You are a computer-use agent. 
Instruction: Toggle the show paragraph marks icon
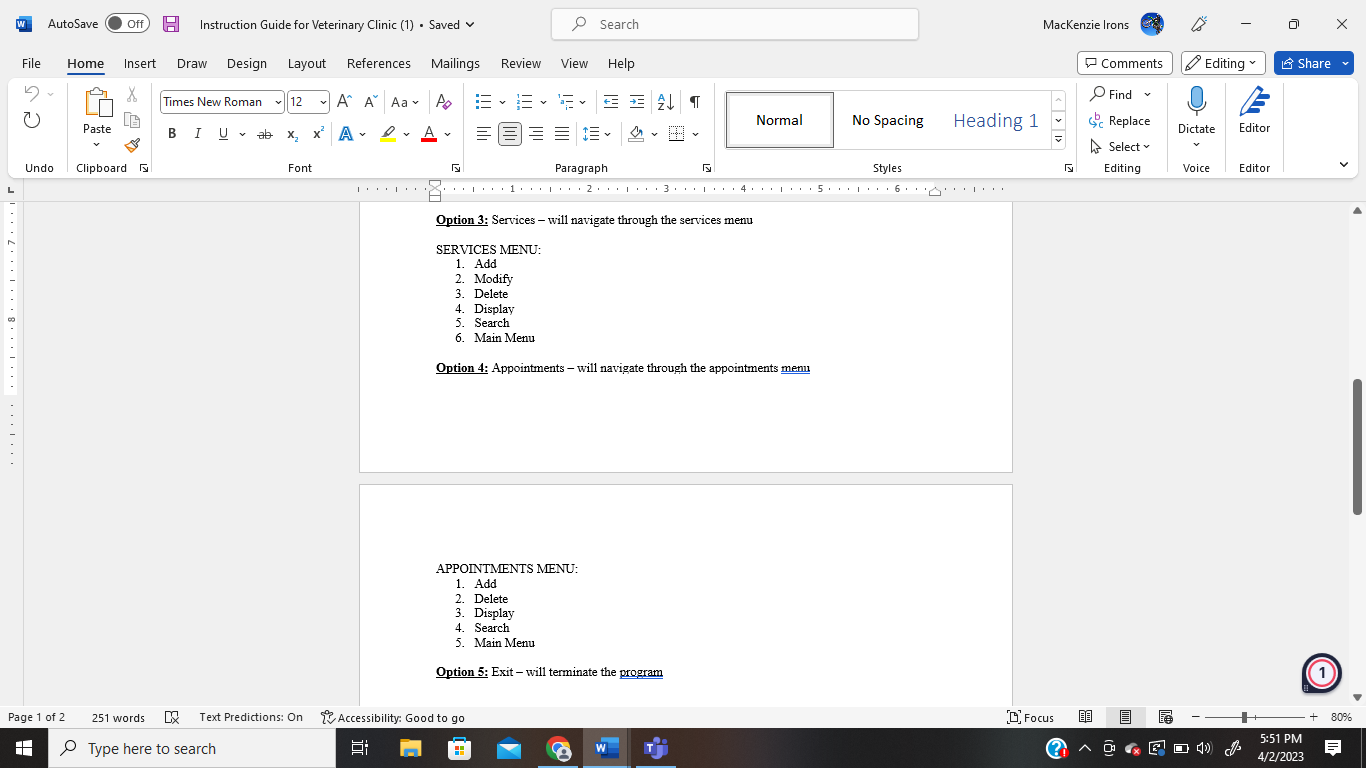[694, 101]
